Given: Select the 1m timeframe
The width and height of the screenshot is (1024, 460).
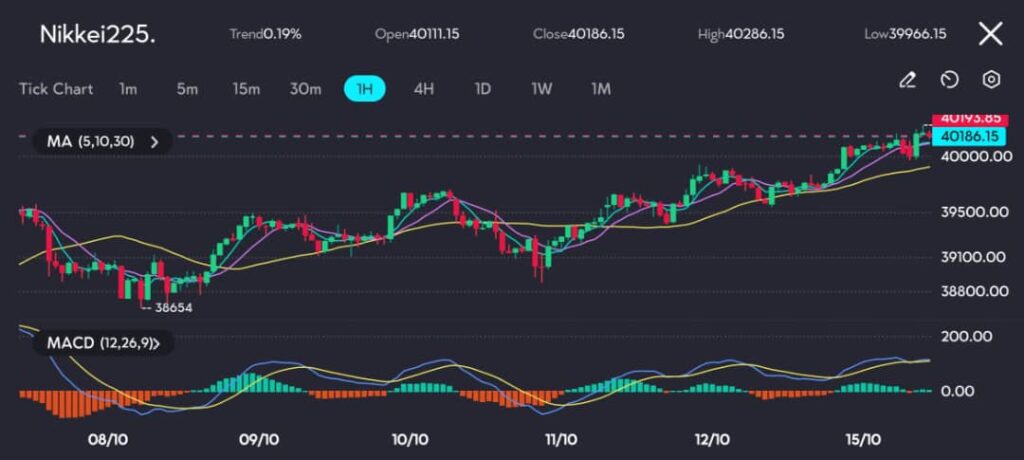Looking at the screenshot, I should 128,89.
